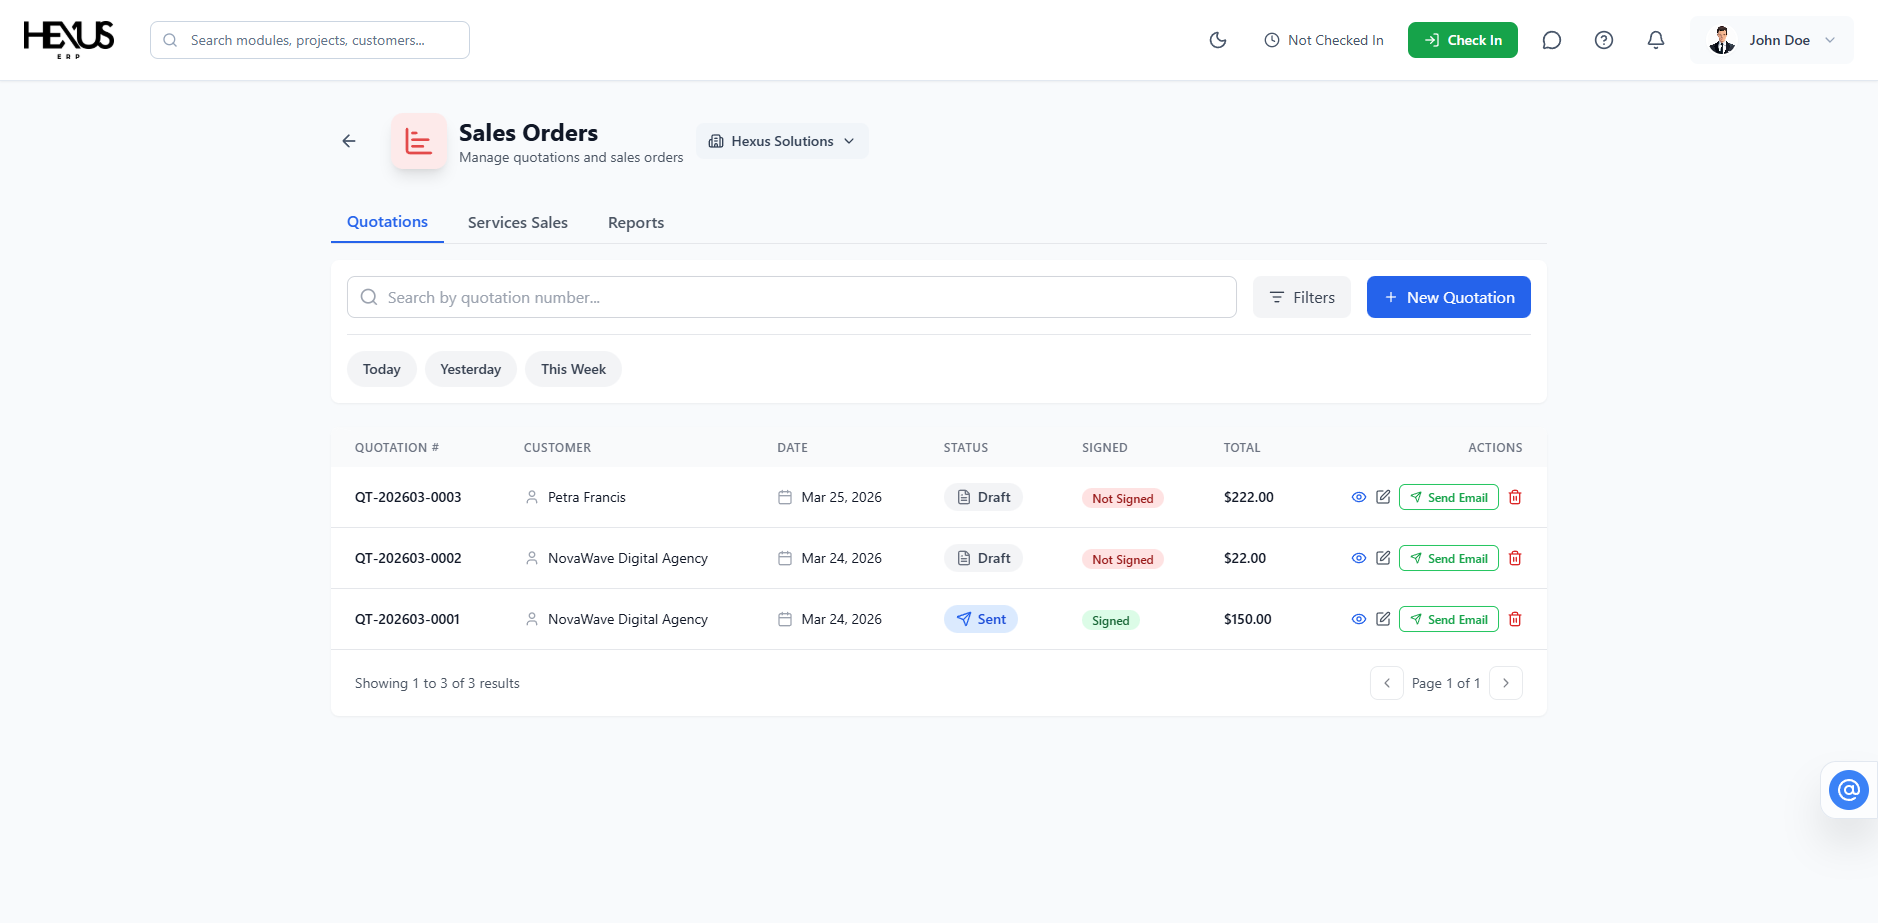Screen dimensions: 1878x923
Task: Click the Mar 25, 2026 date
Action: (x=842, y=497)
